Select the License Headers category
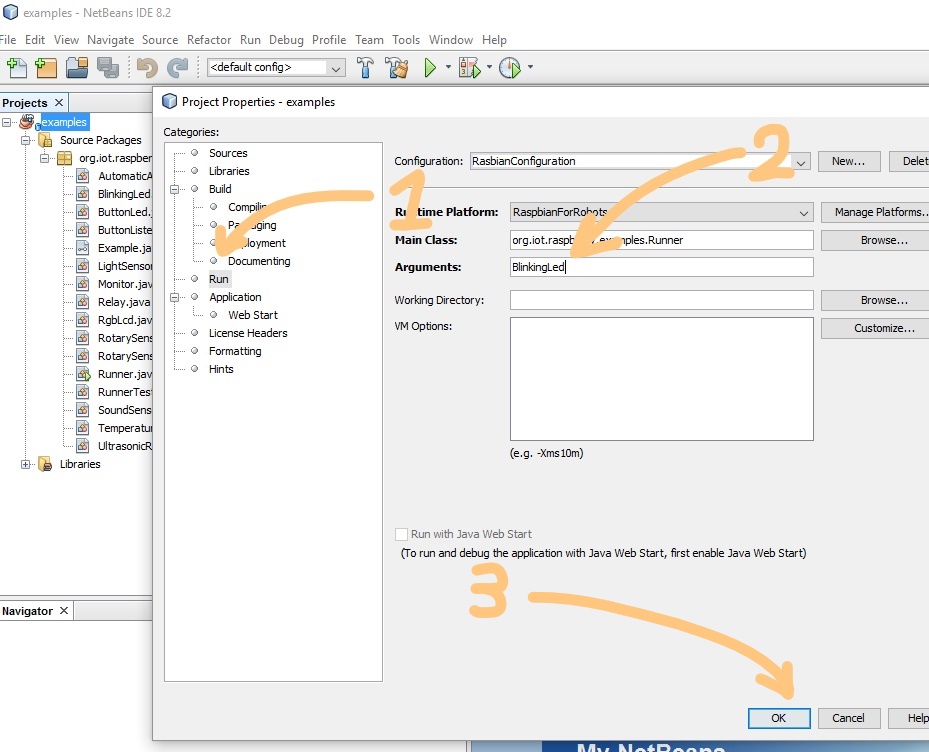 (x=248, y=333)
